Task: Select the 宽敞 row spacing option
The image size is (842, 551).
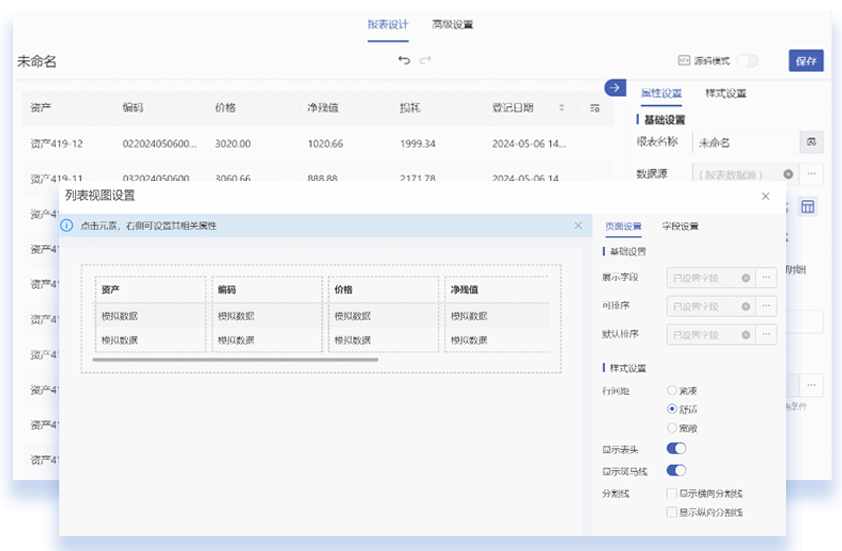Action: 672,427
